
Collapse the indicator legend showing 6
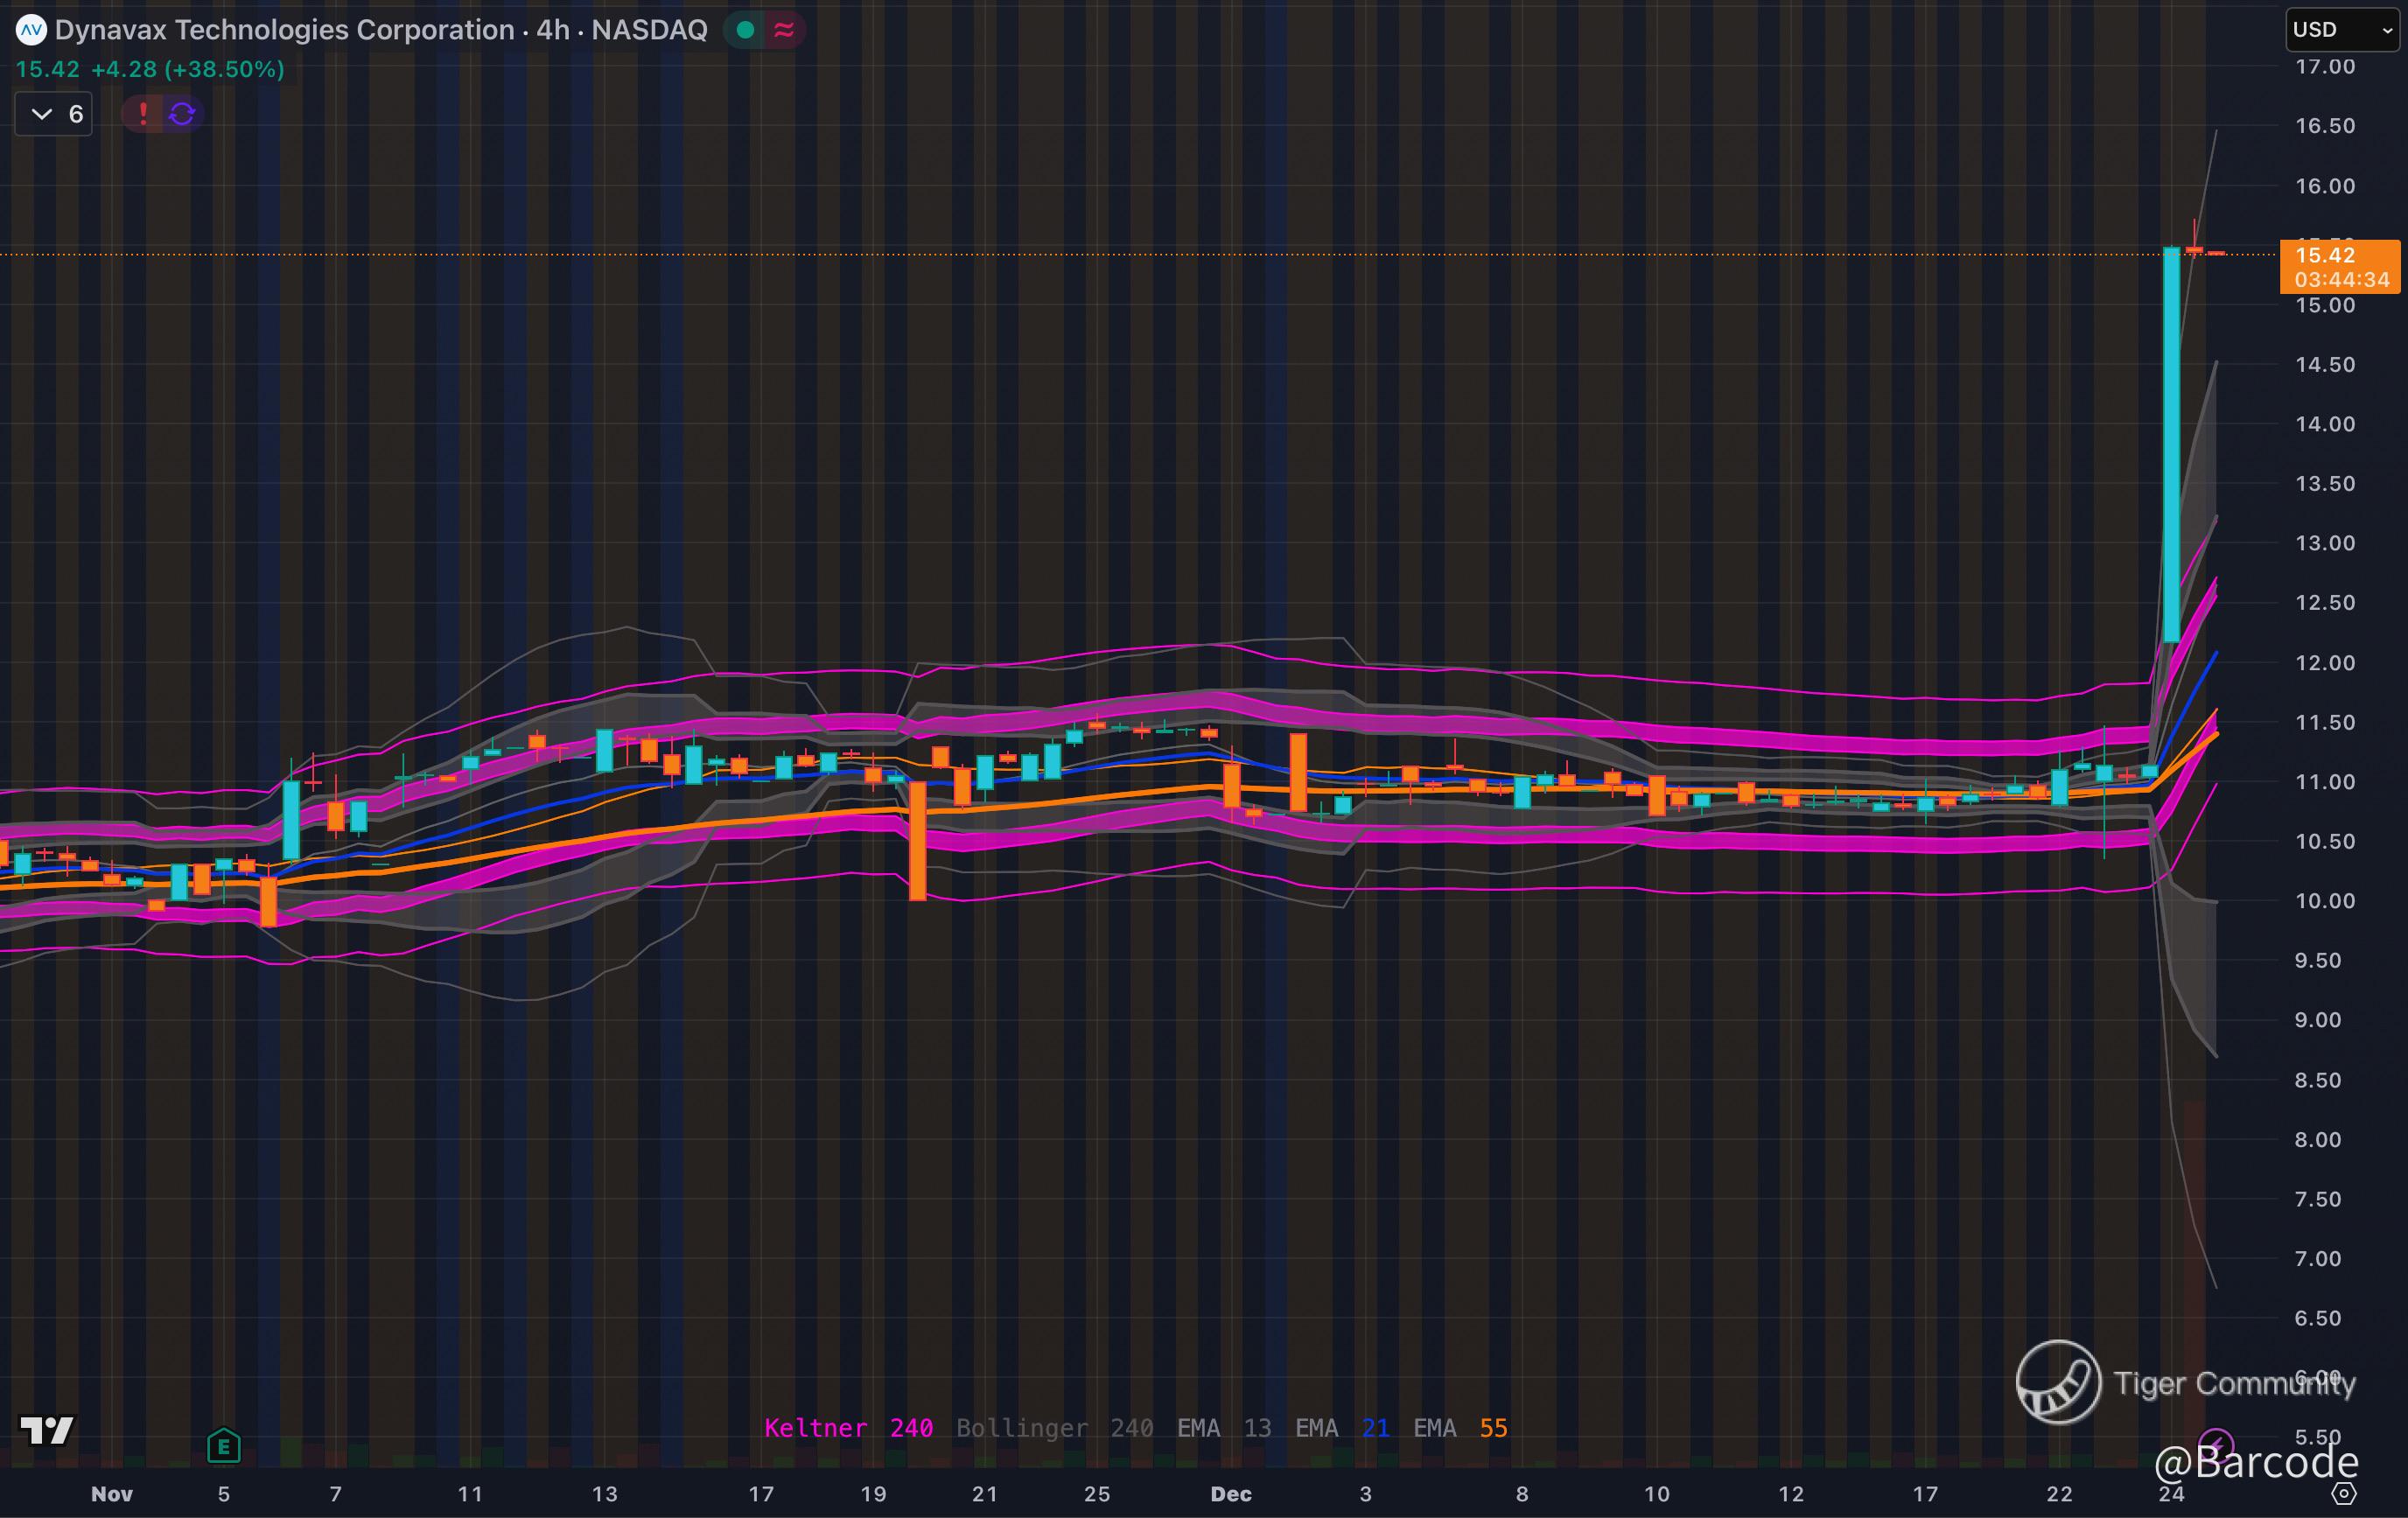(54, 114)
